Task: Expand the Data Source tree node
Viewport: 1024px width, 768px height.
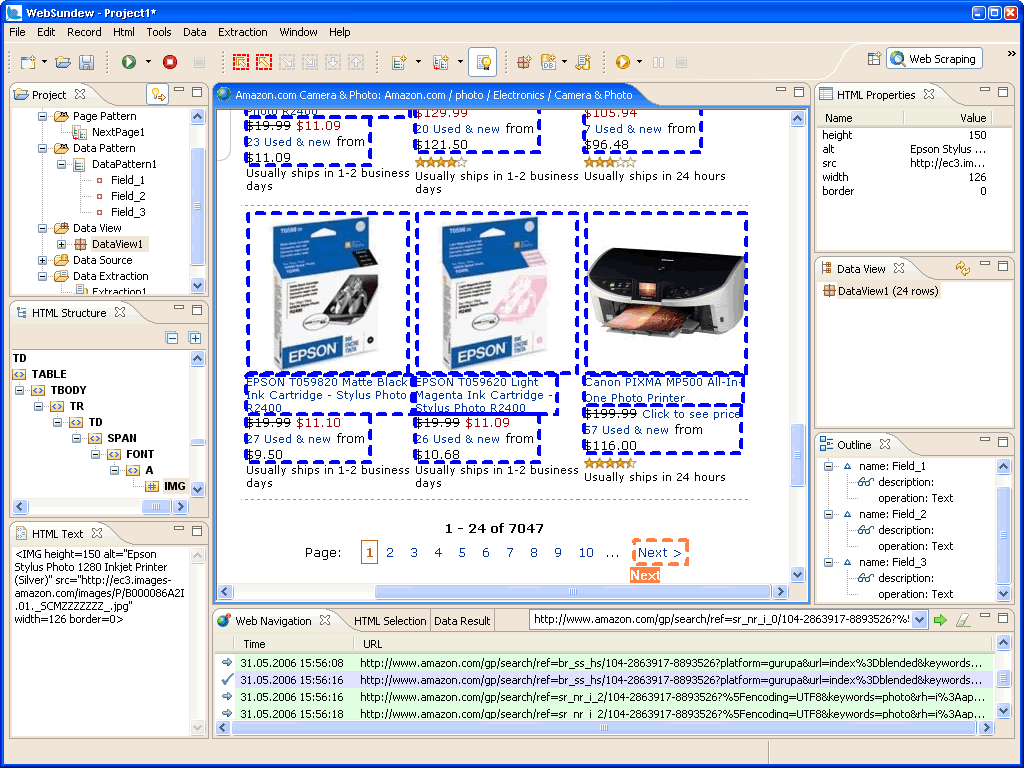Action: pos(42,260)
